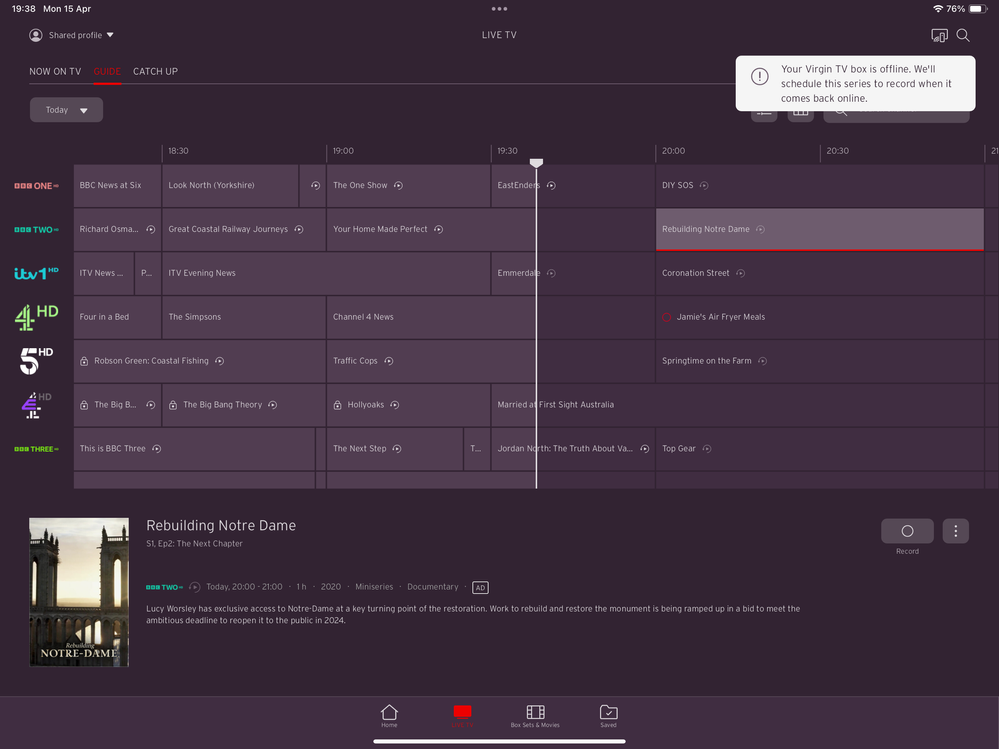Open the Today date dropdown

tap(66, 110)
